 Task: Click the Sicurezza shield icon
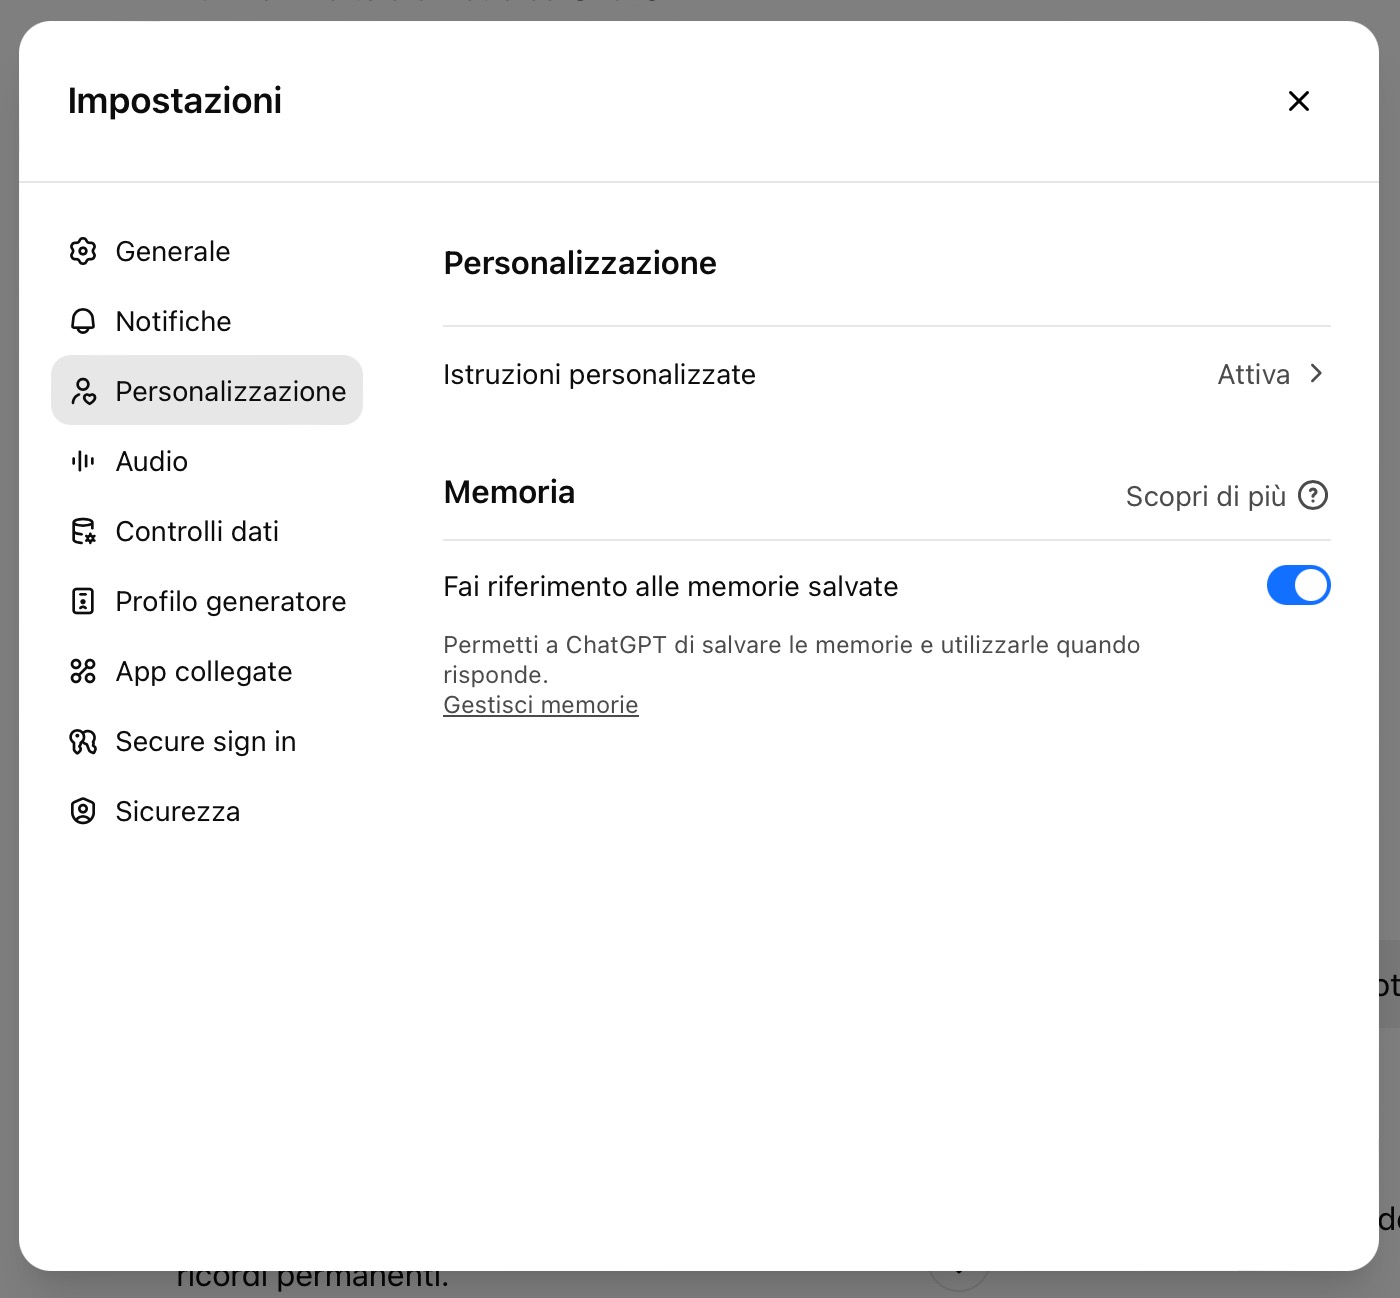coord(83,811)
